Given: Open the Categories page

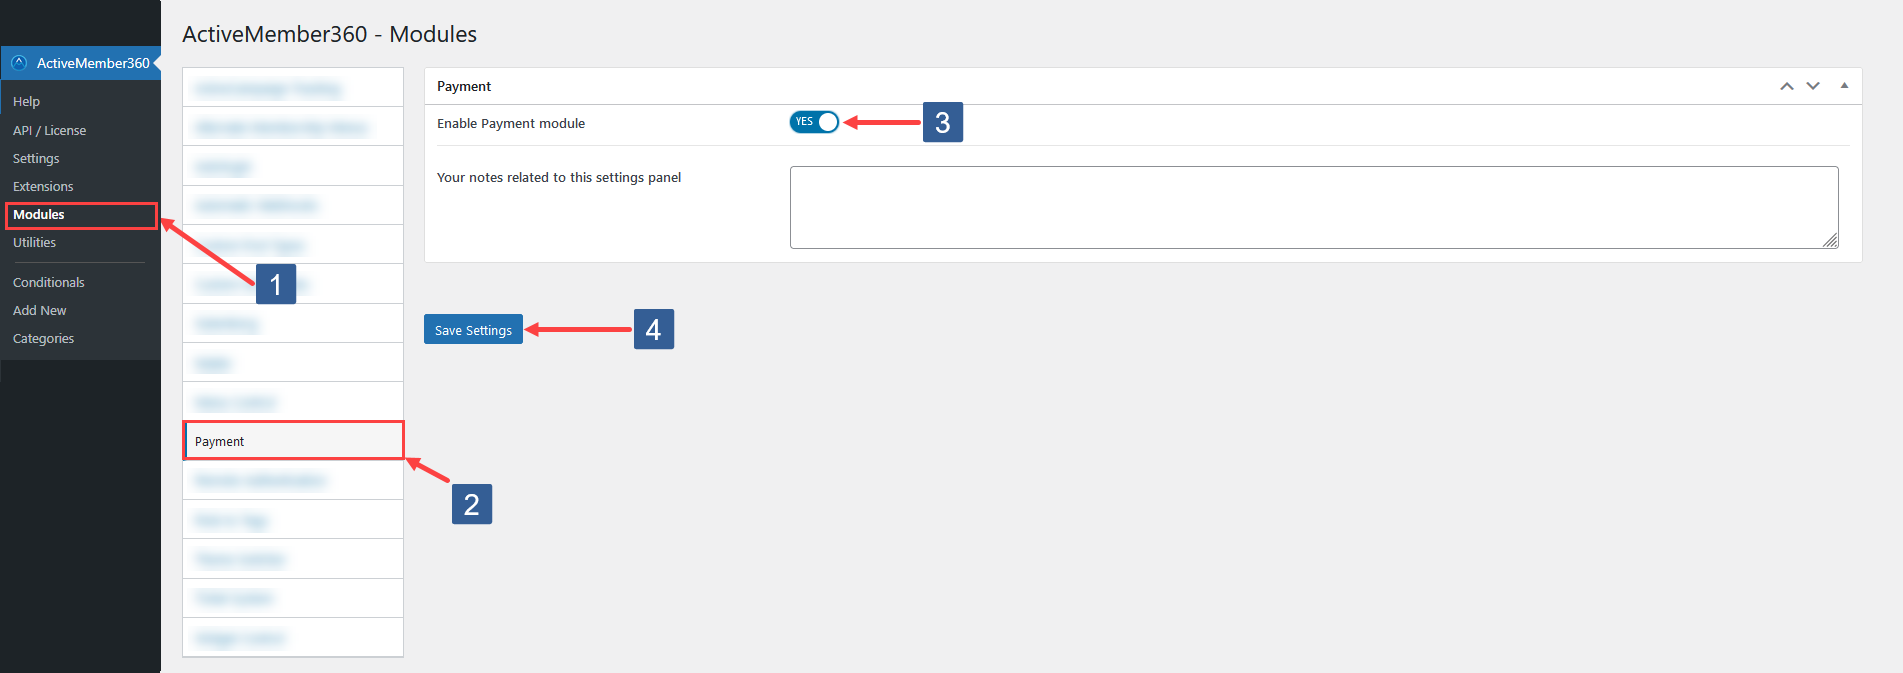Looking at the screenshot, I should pyautogui.click(x=43, y=338).
